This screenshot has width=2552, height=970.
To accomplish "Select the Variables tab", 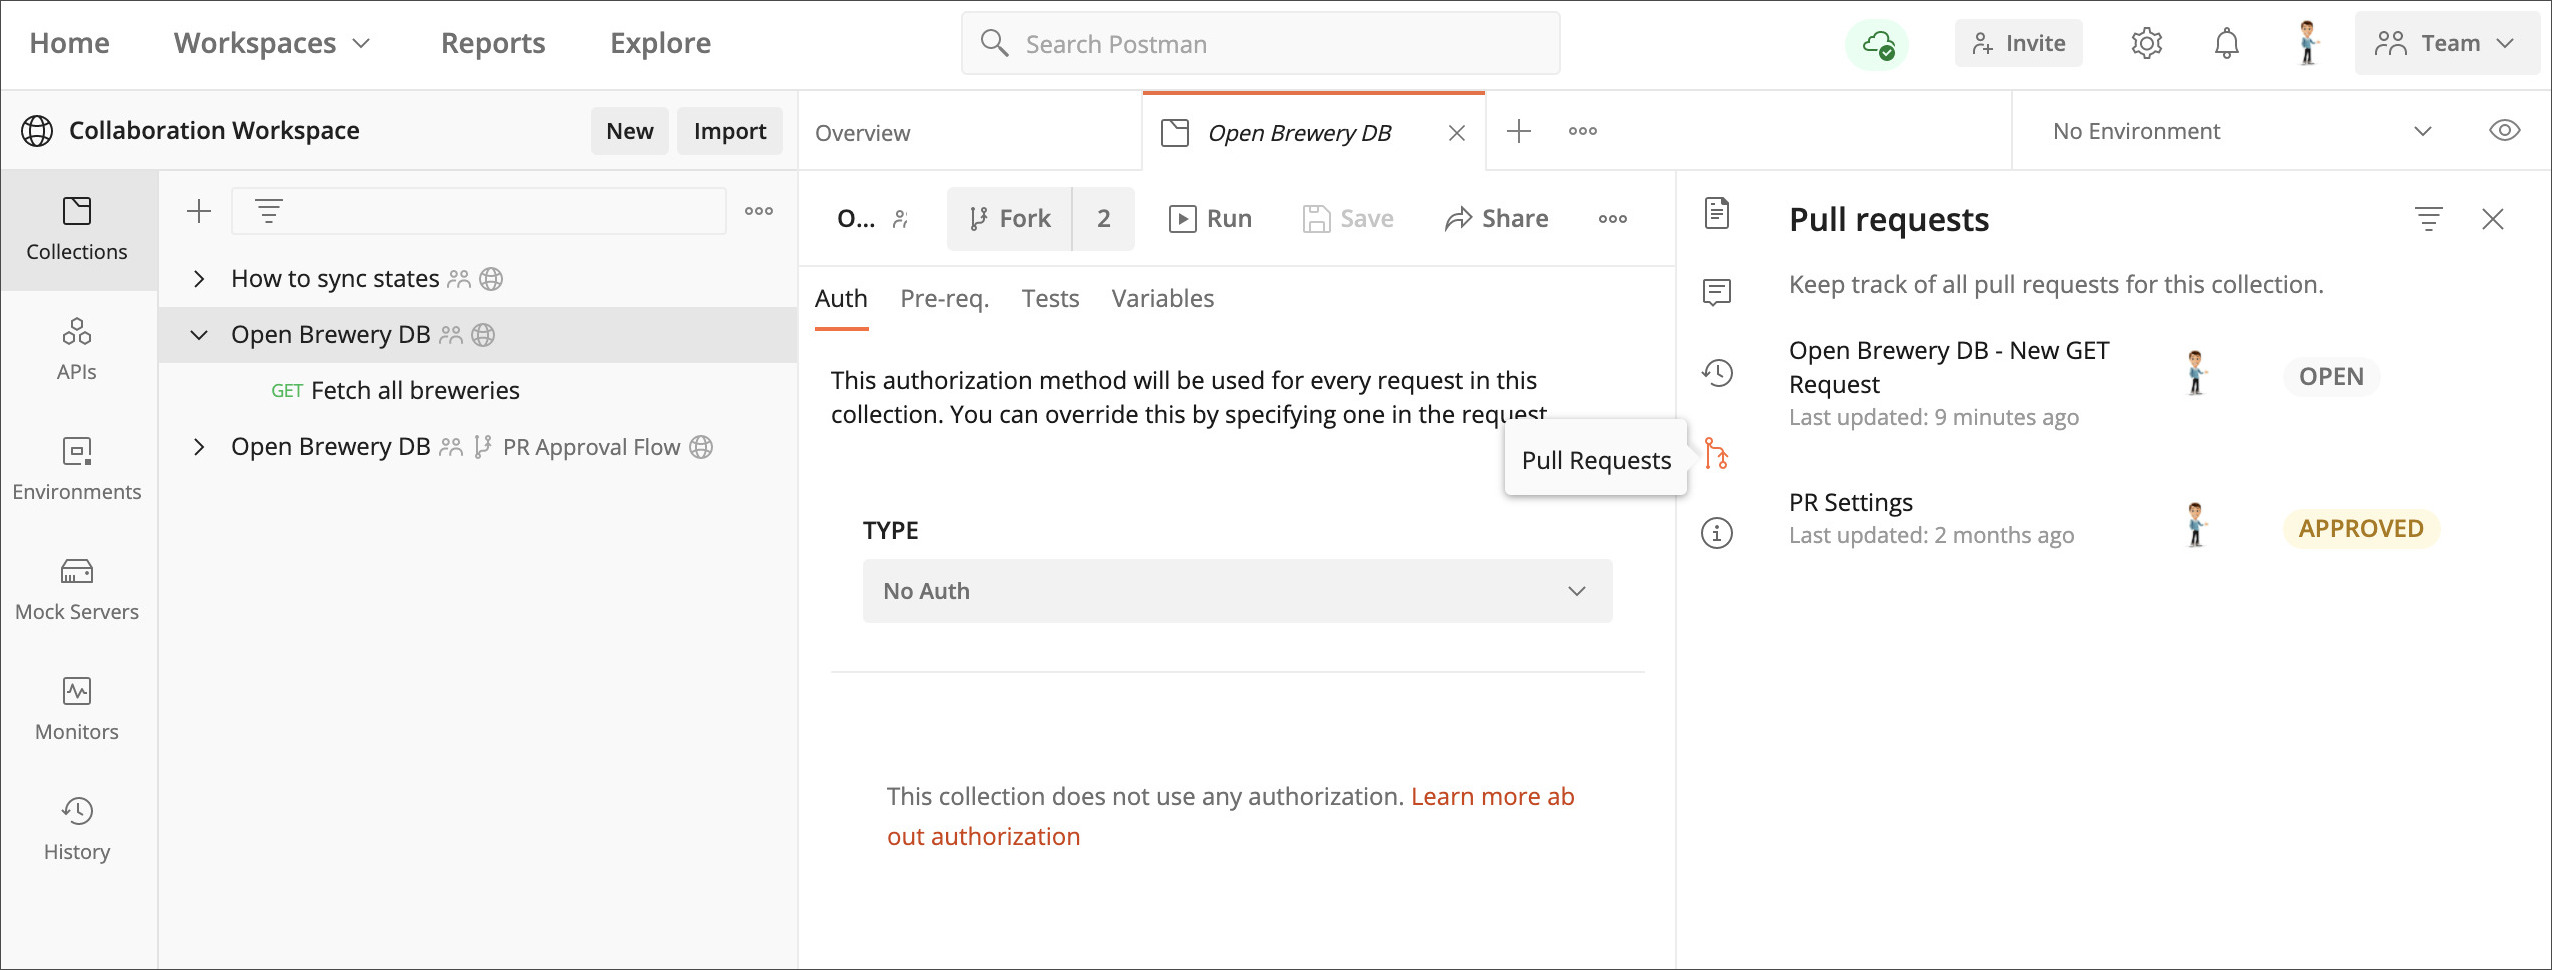I will click(x=1162, y=299).
